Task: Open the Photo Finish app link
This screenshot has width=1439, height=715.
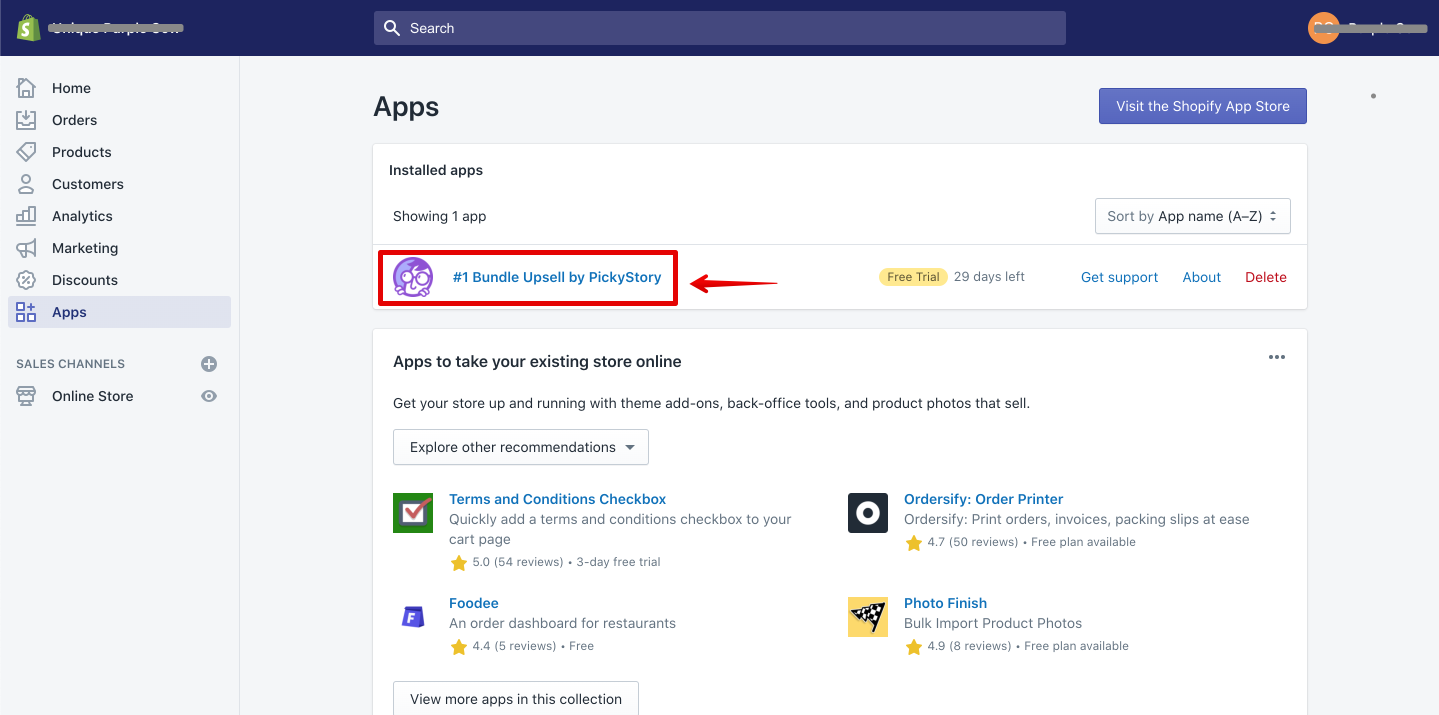Action: coord(945,603)
